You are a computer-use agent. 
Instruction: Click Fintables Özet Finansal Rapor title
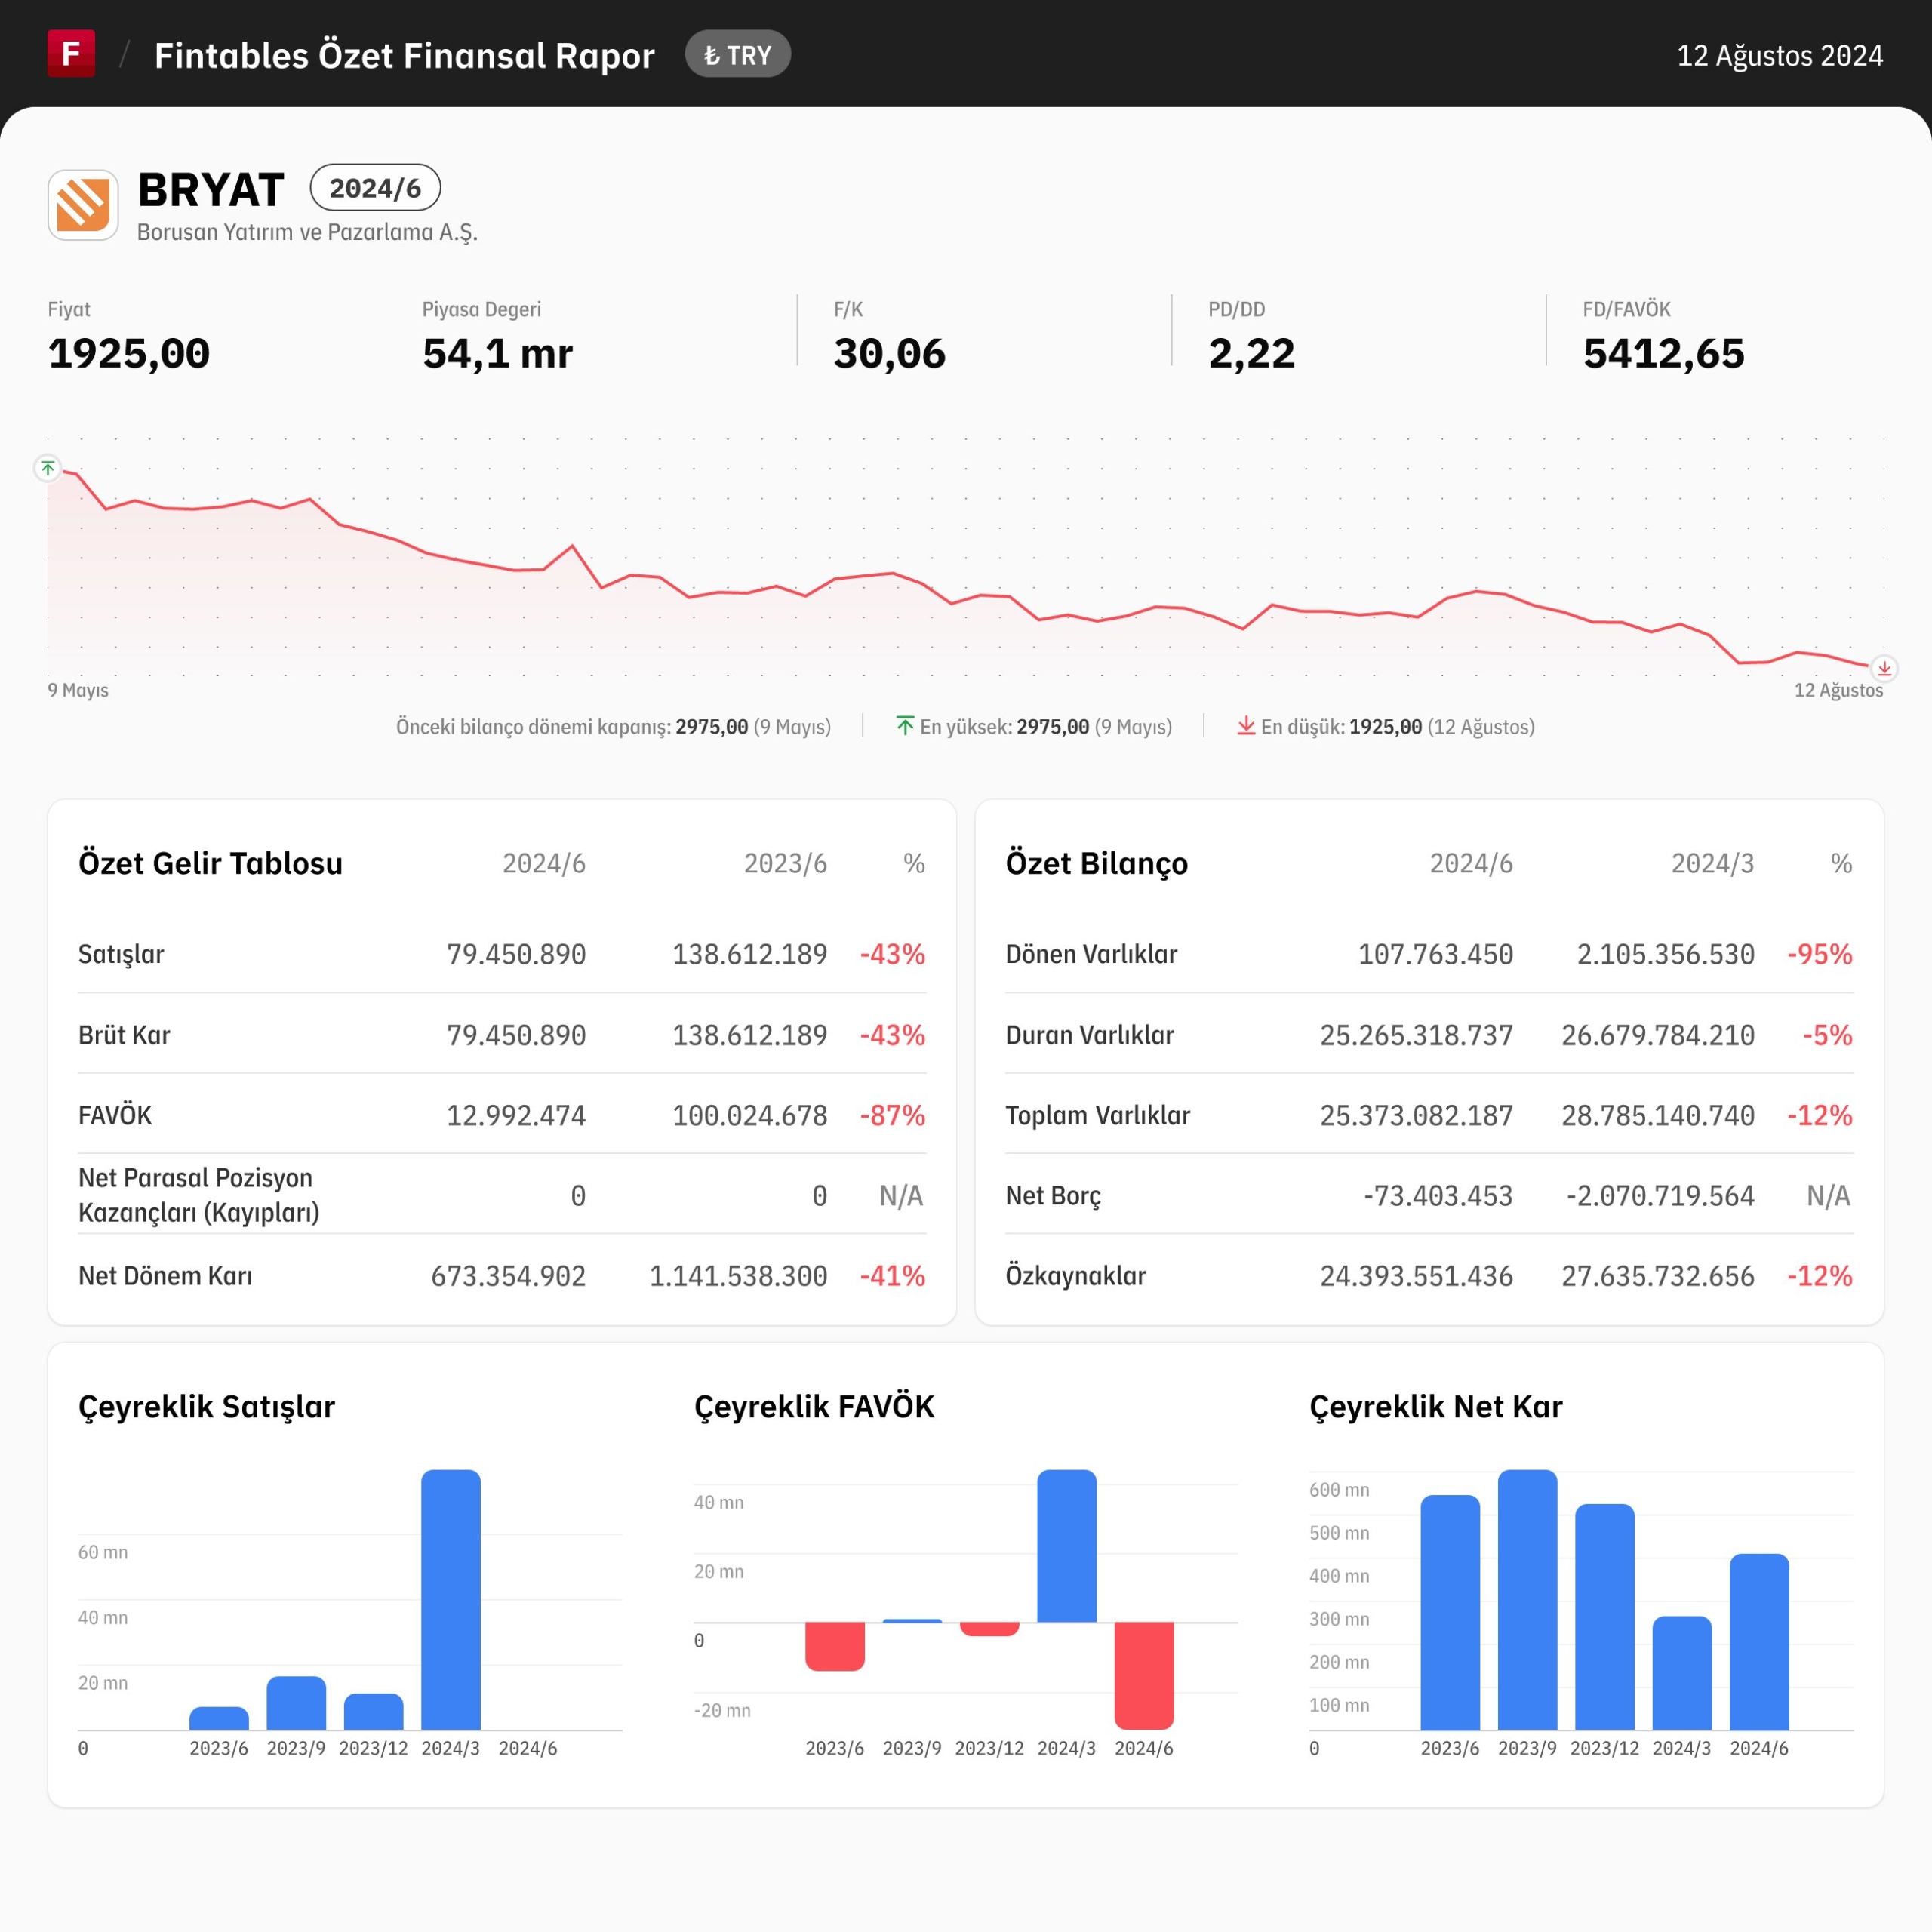pyautogui.click(x=404, y=56)
